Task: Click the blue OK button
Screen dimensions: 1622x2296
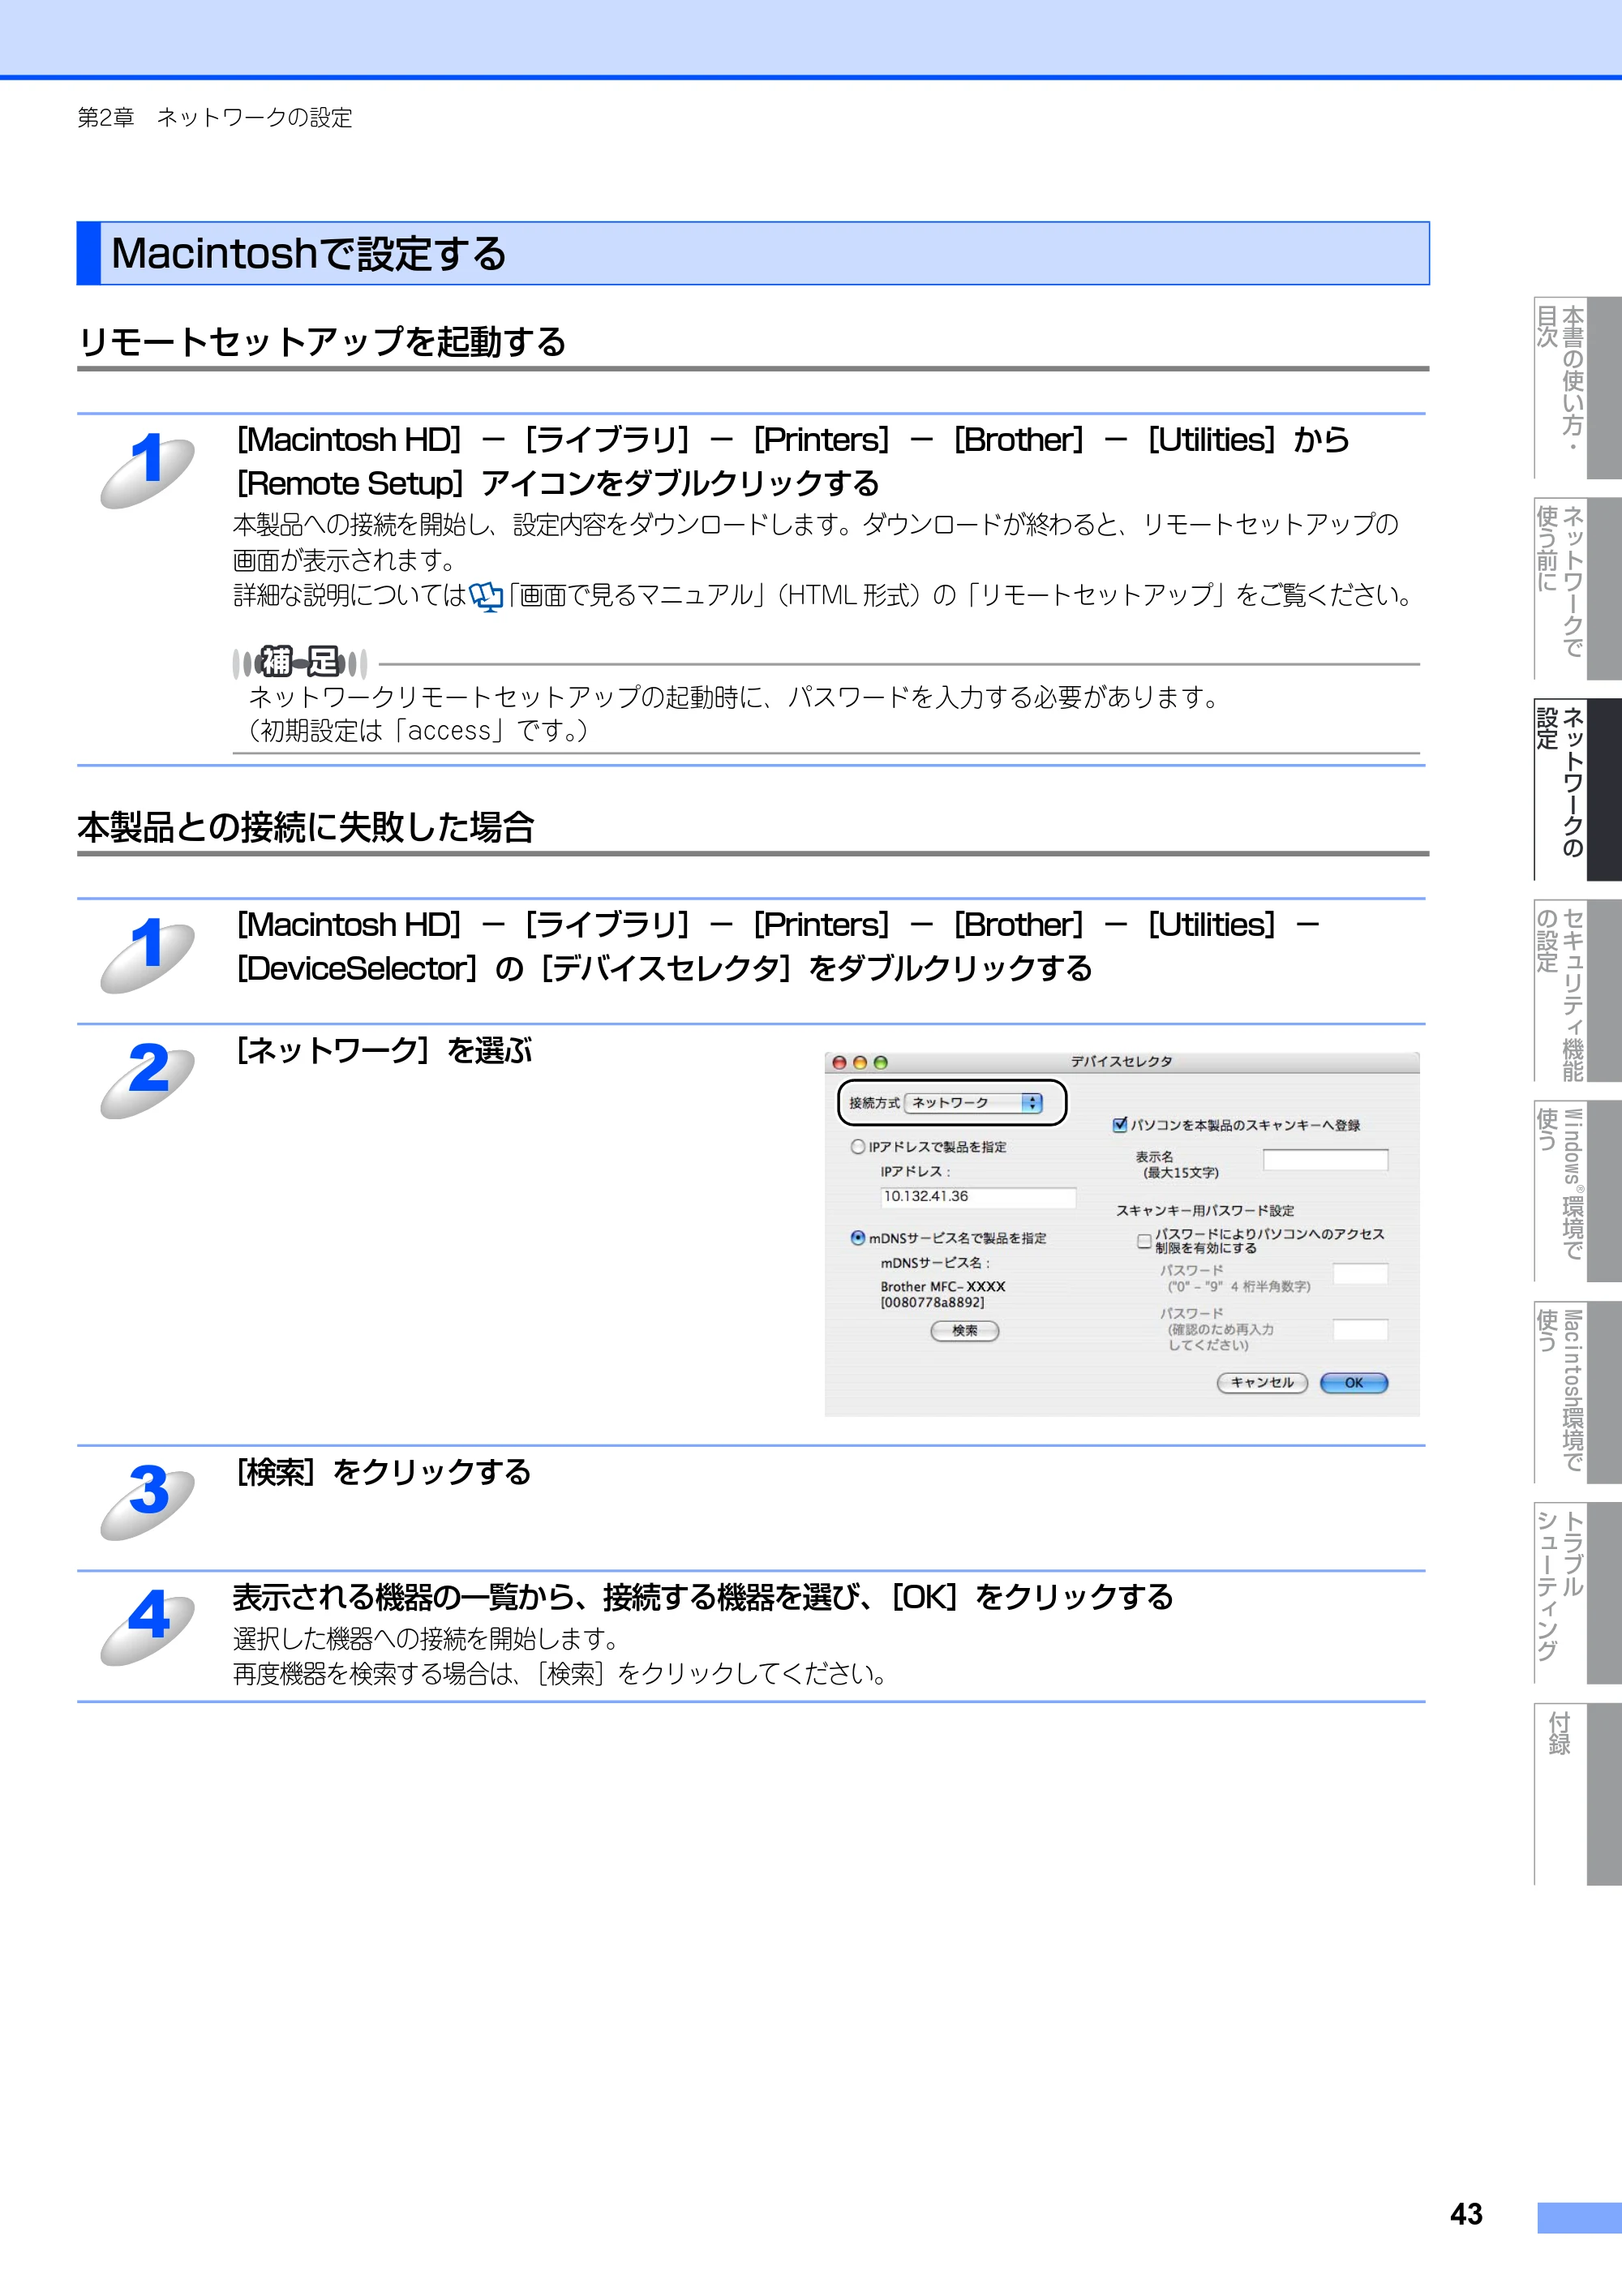Action: (1354, 1383)
